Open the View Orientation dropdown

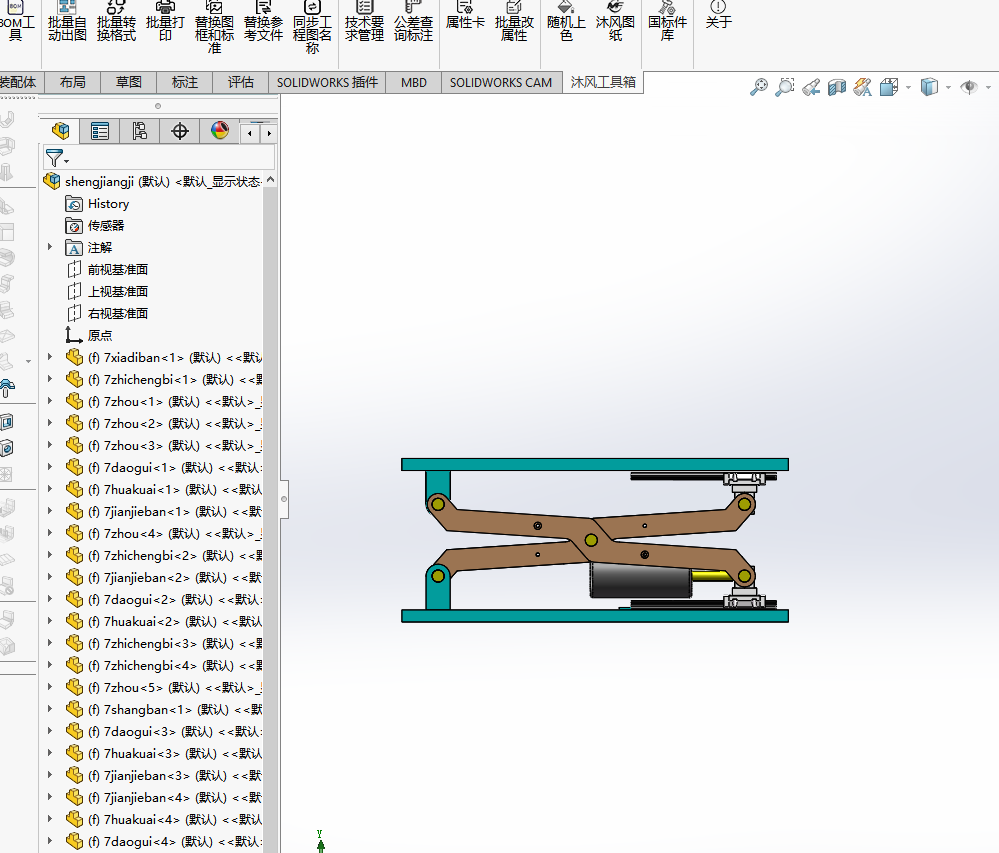(x=888, y=88)
